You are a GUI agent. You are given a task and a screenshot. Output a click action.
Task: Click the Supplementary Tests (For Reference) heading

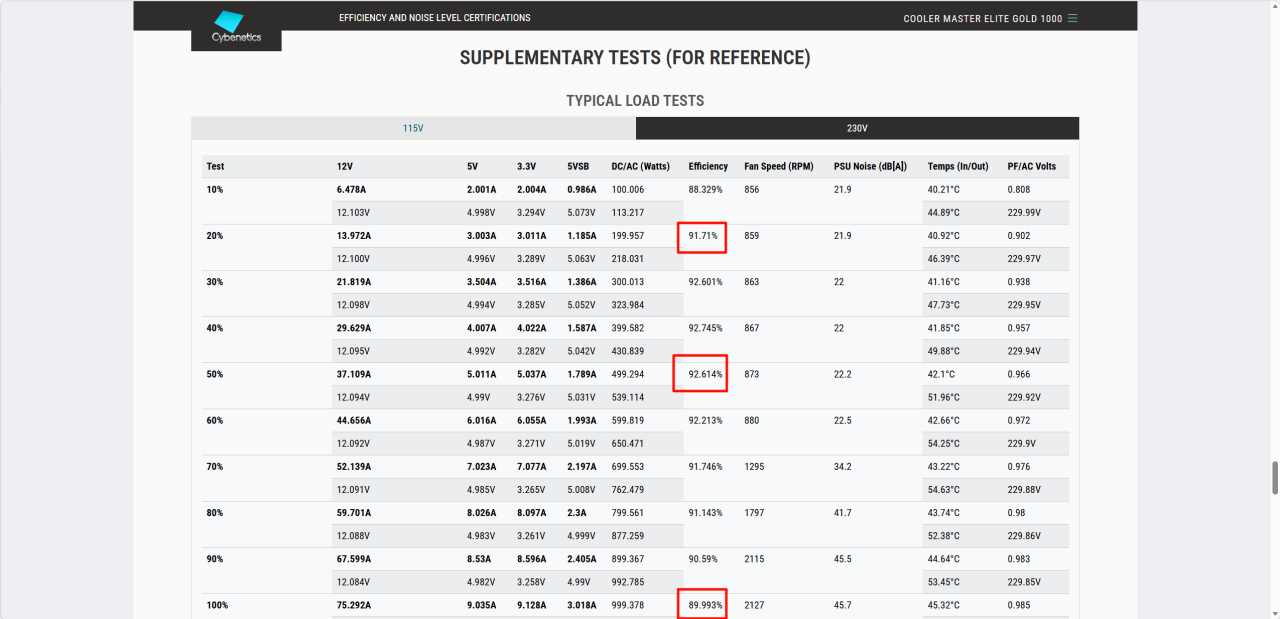[x=635, y=58]
